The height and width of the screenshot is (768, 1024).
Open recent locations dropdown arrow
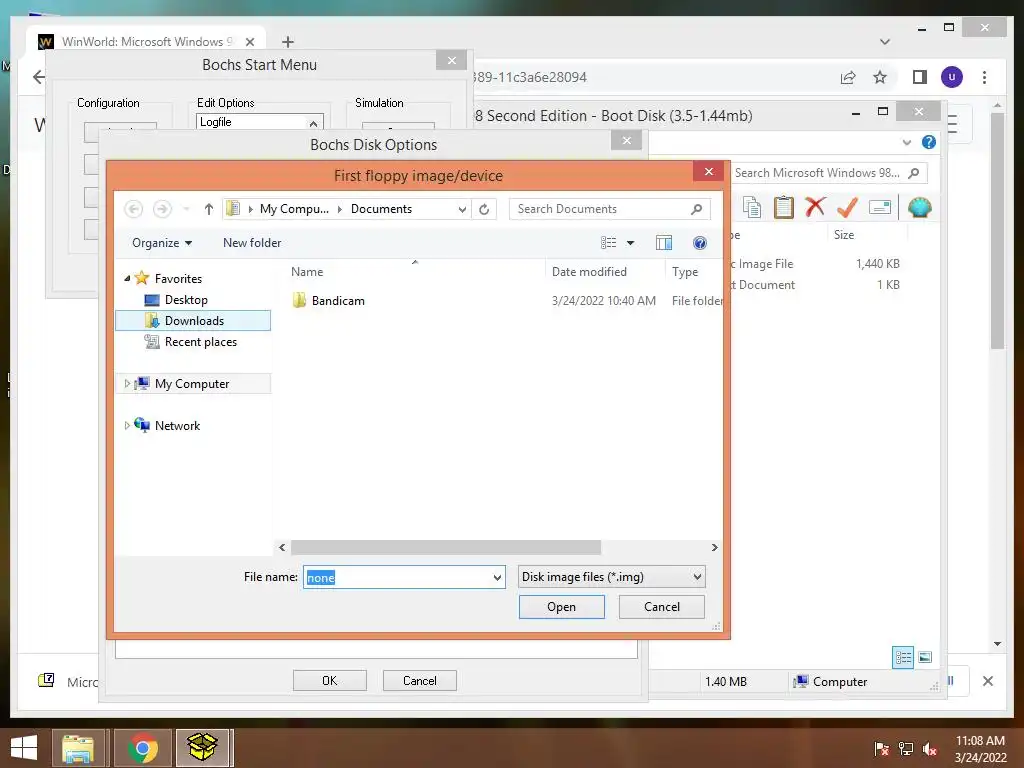186,209
